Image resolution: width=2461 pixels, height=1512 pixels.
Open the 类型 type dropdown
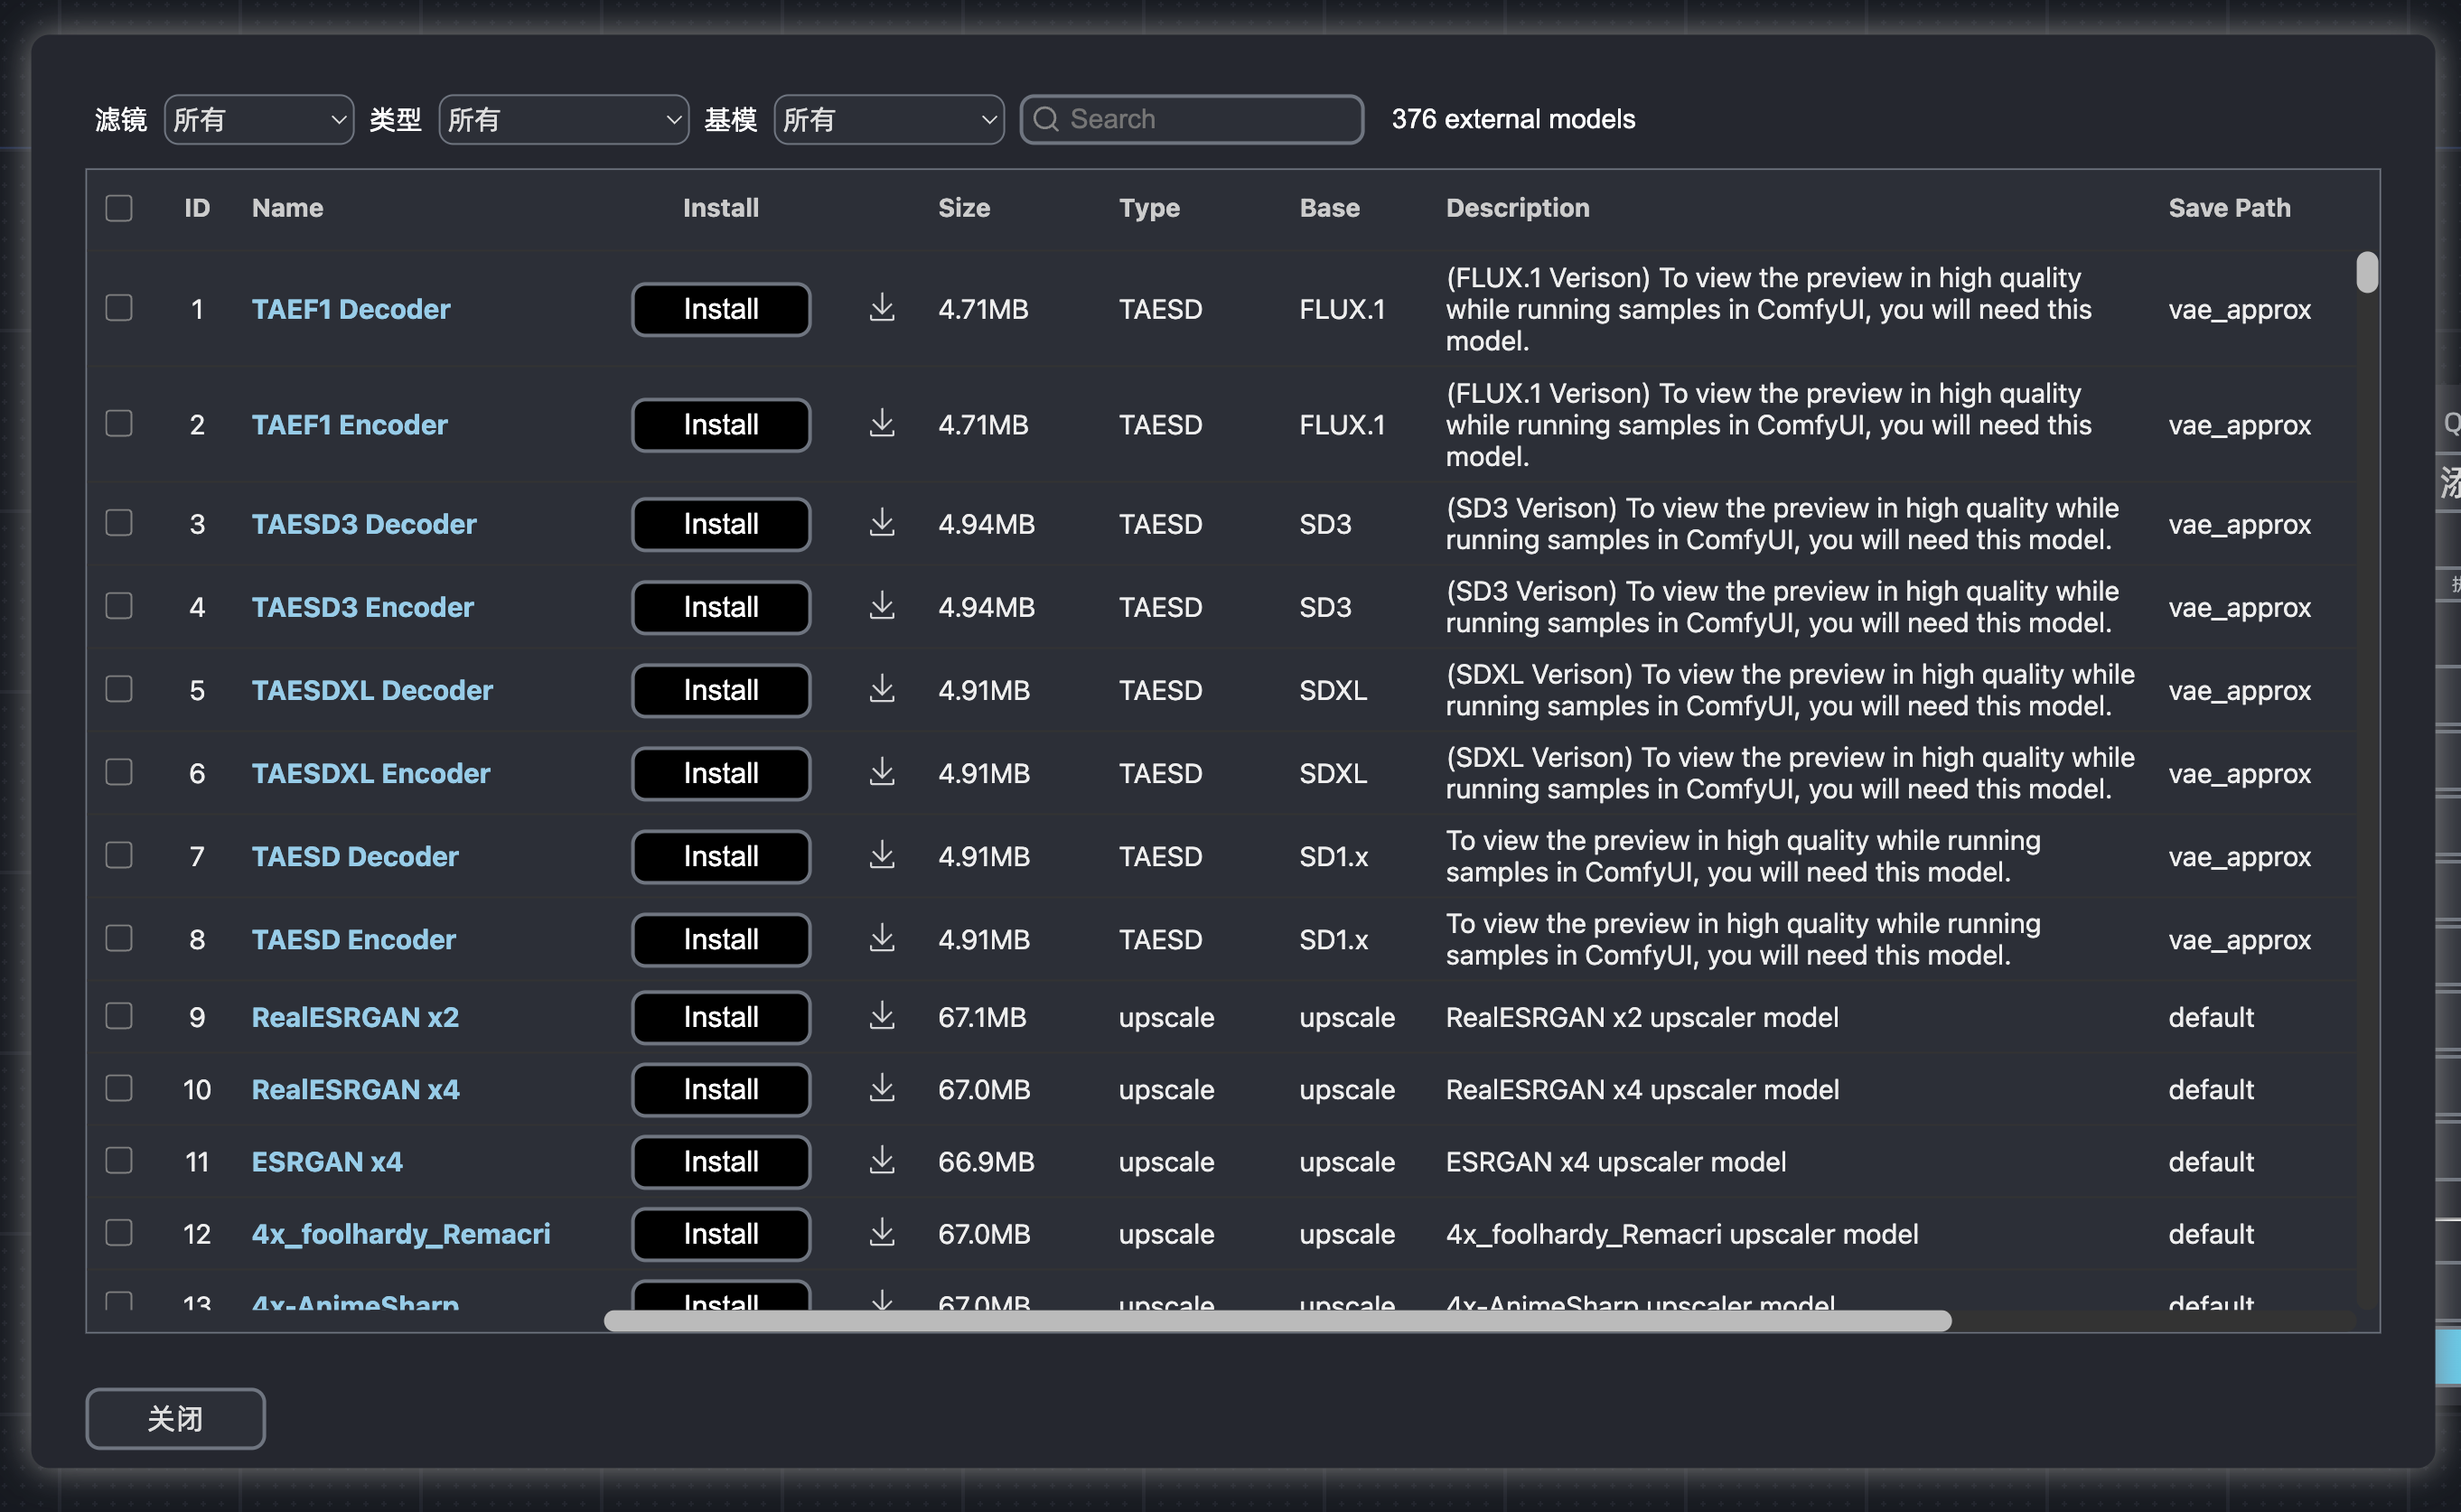tap(563, 119)
